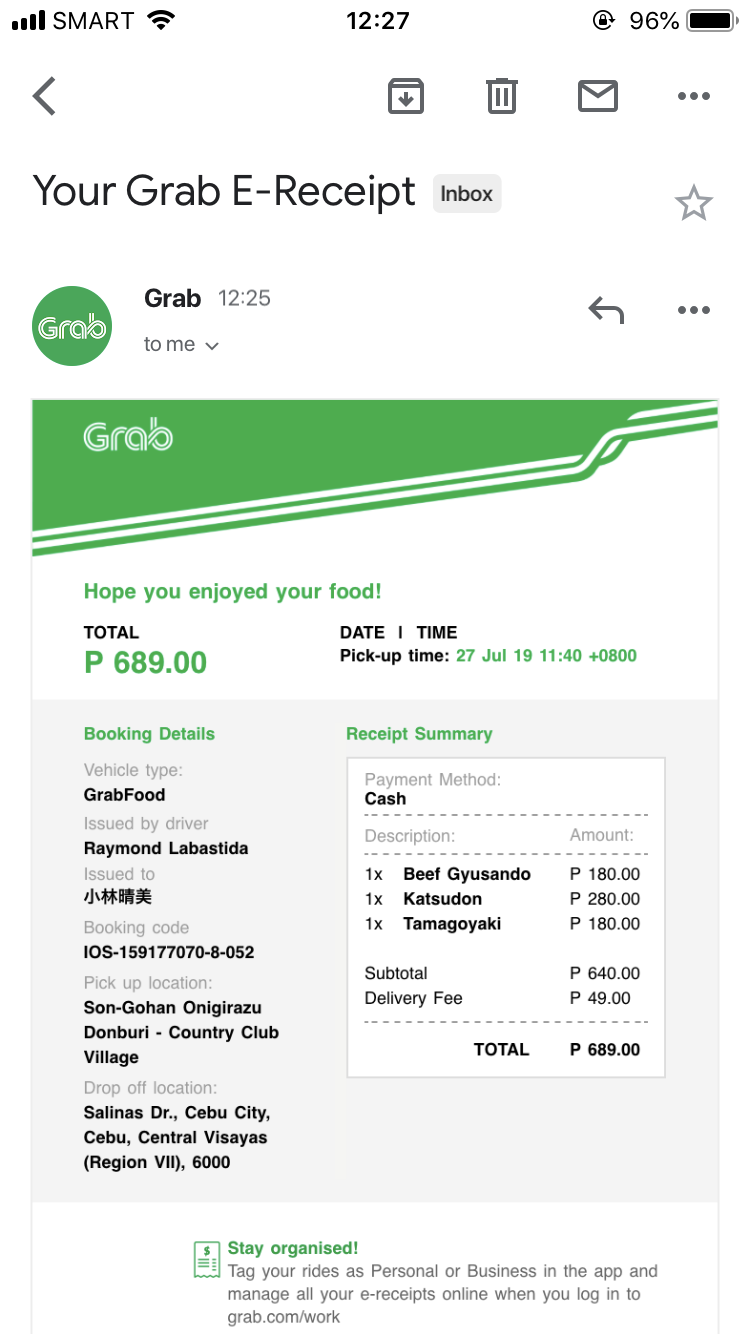The height and width of the screenshot is (1334, 750).
Task: Tap the pick-up time 27 Jul 19 11:40
Action: click(546, 656)
